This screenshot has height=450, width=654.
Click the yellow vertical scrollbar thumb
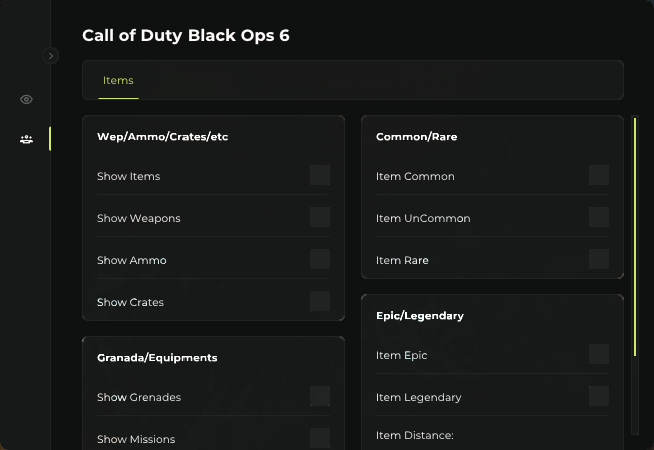pos(635,237)
